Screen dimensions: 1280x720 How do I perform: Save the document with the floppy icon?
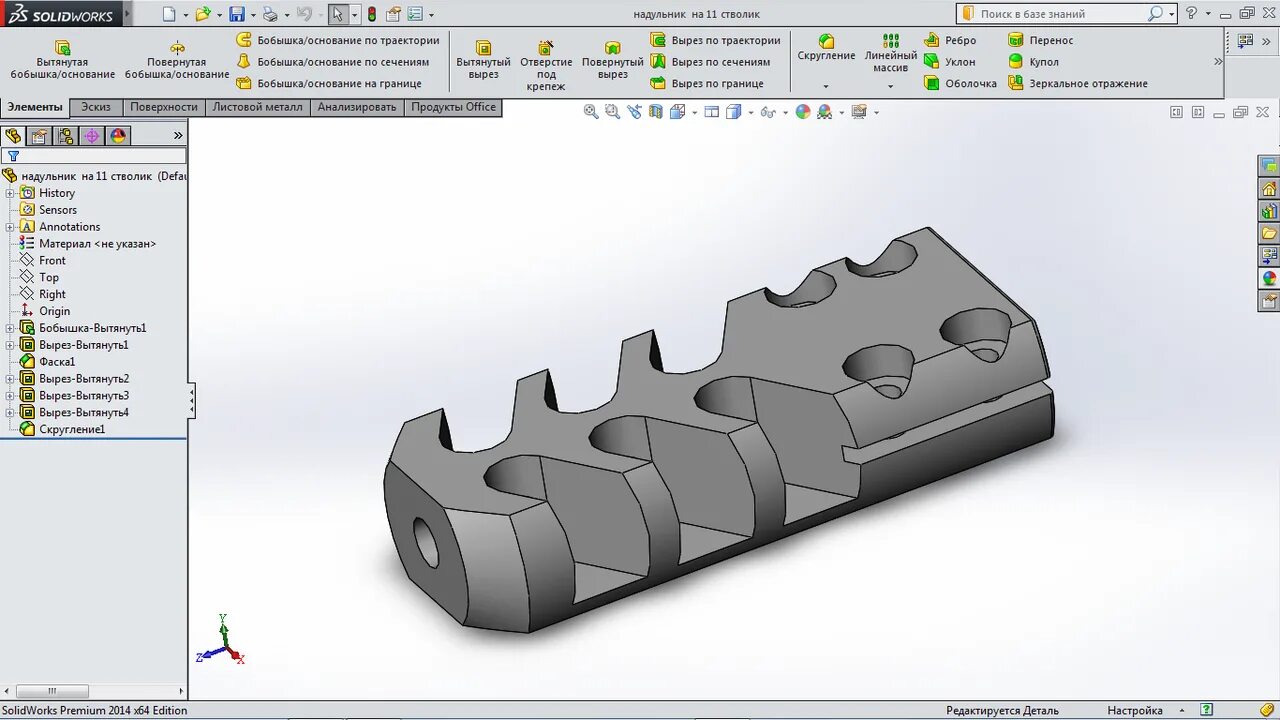(x=237, y=14)
